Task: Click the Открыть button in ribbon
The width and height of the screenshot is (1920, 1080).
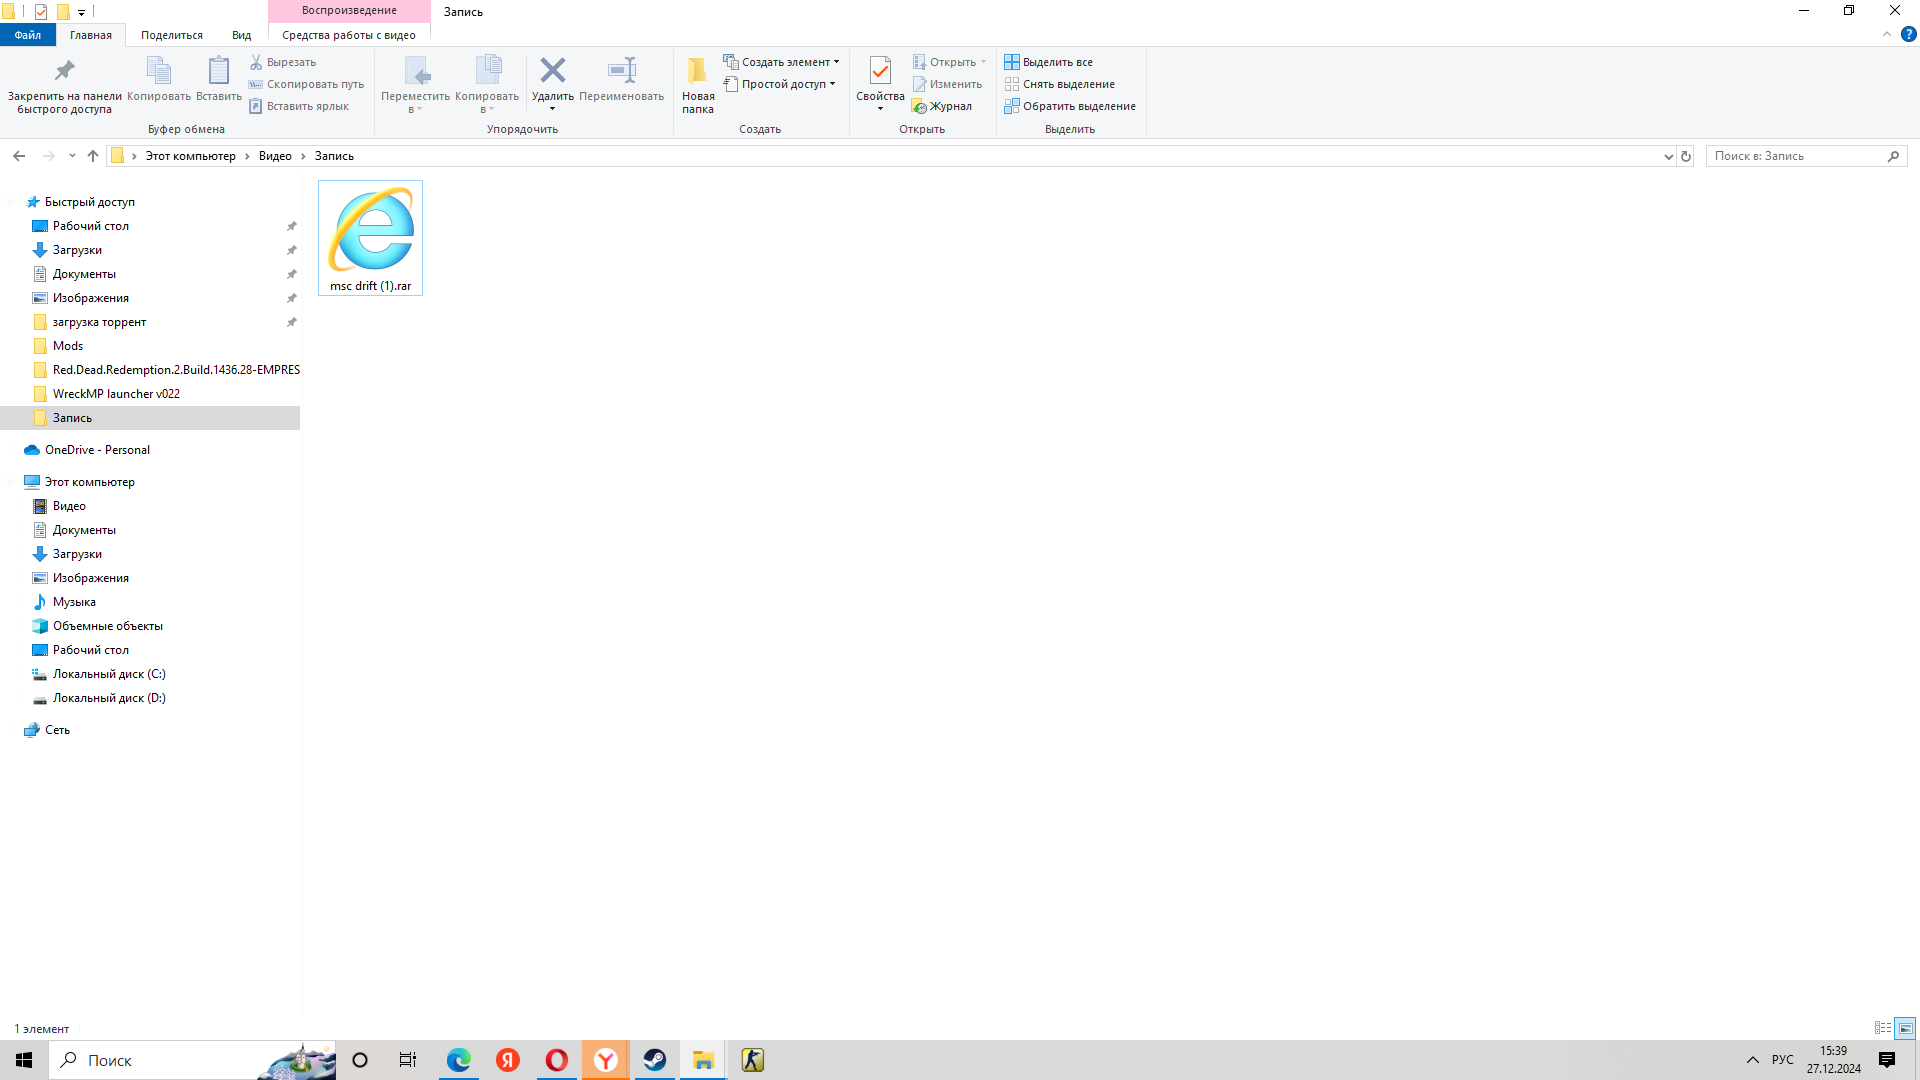Action: [x=949, y=62]
